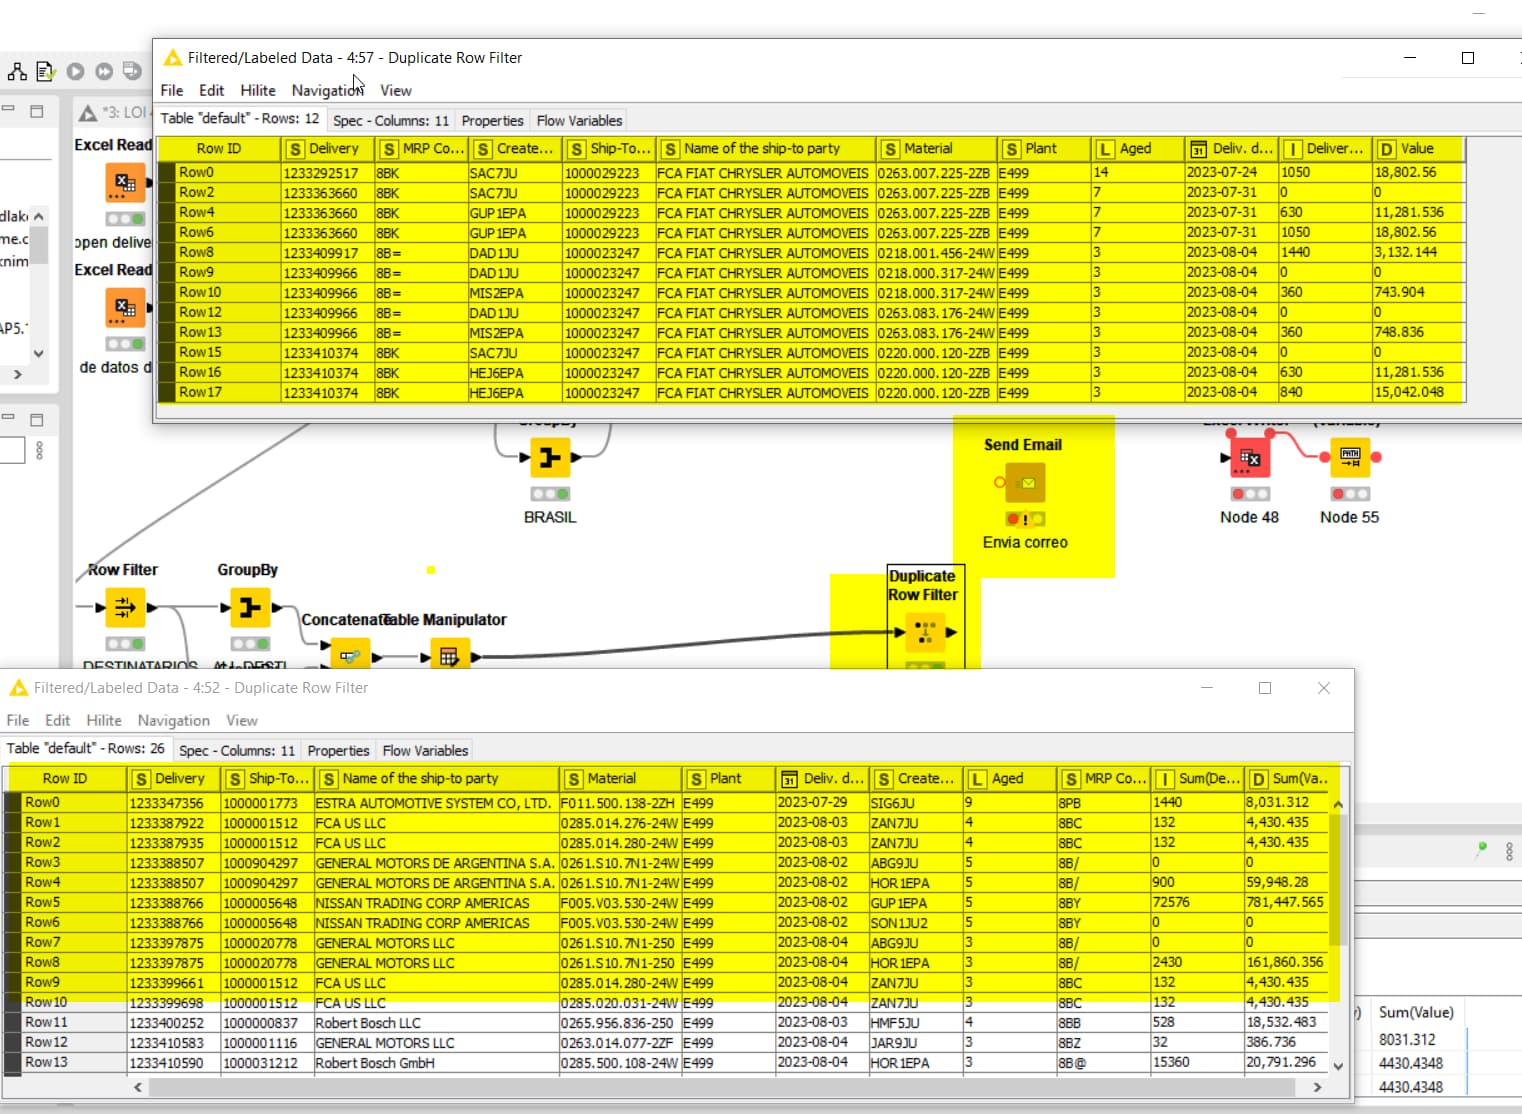Image resolution: width=1522 pixels, height=1114 pixels.
Task: Click warning triangle icon in 4:57 window title
Action: (172, 57)
